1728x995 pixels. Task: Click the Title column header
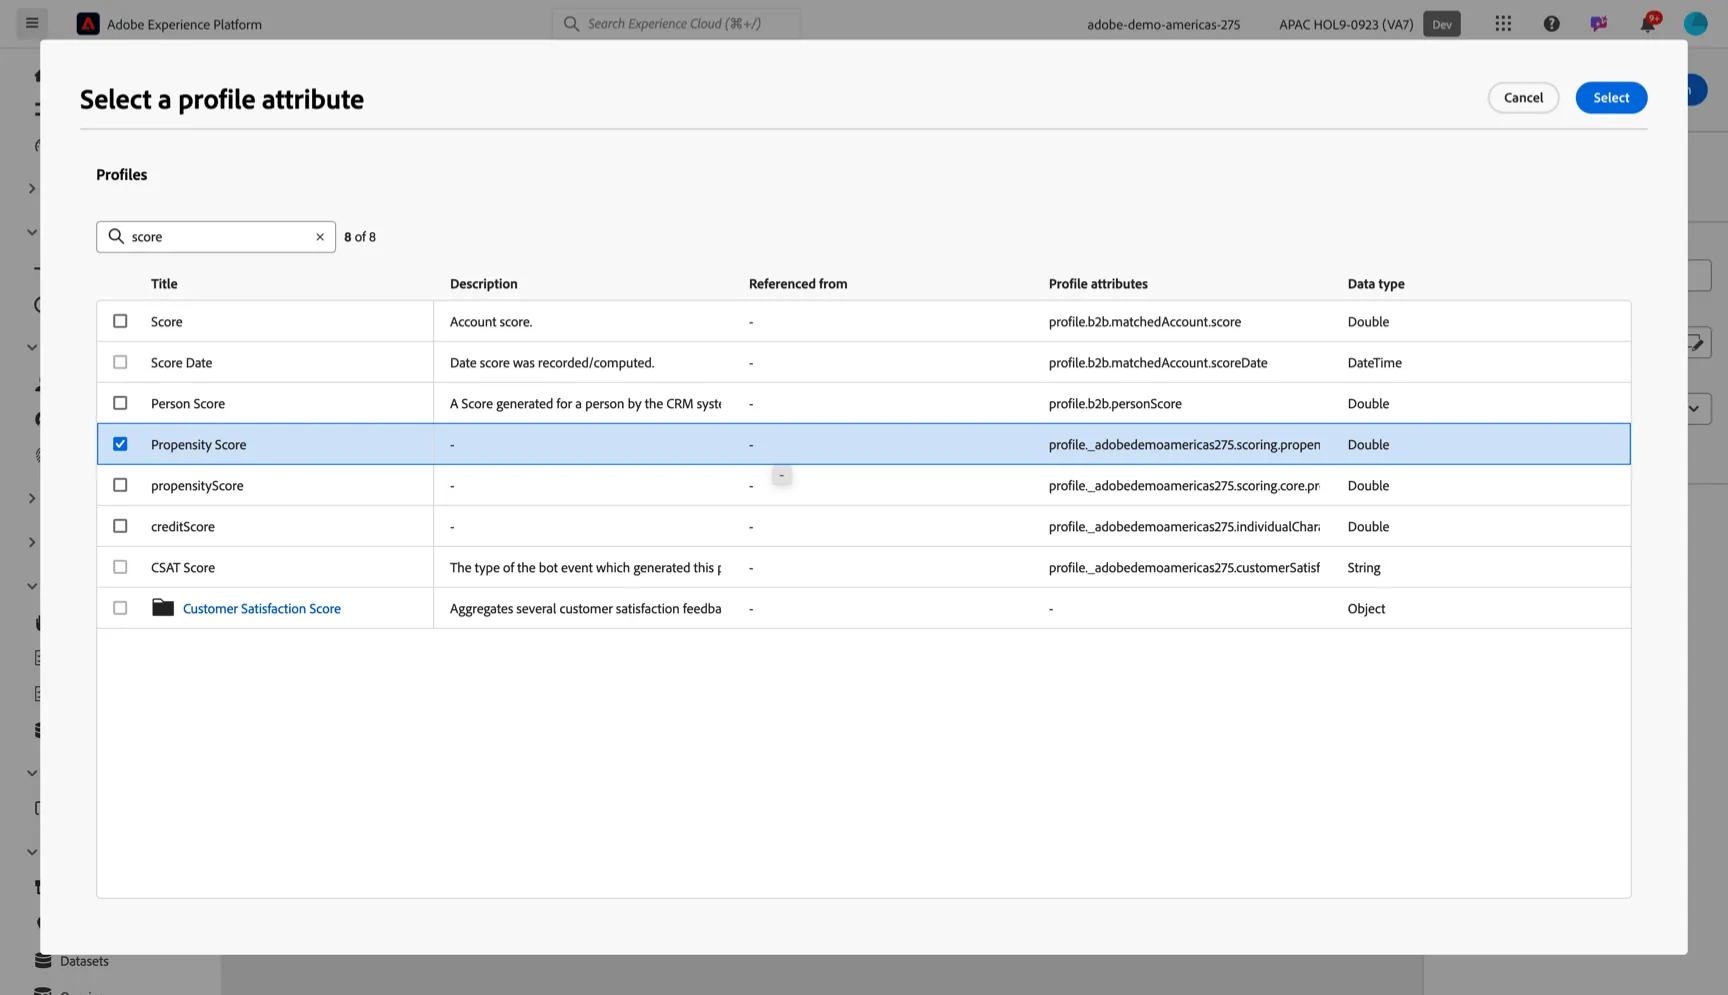pyautogui.click(x=164, y=284)
